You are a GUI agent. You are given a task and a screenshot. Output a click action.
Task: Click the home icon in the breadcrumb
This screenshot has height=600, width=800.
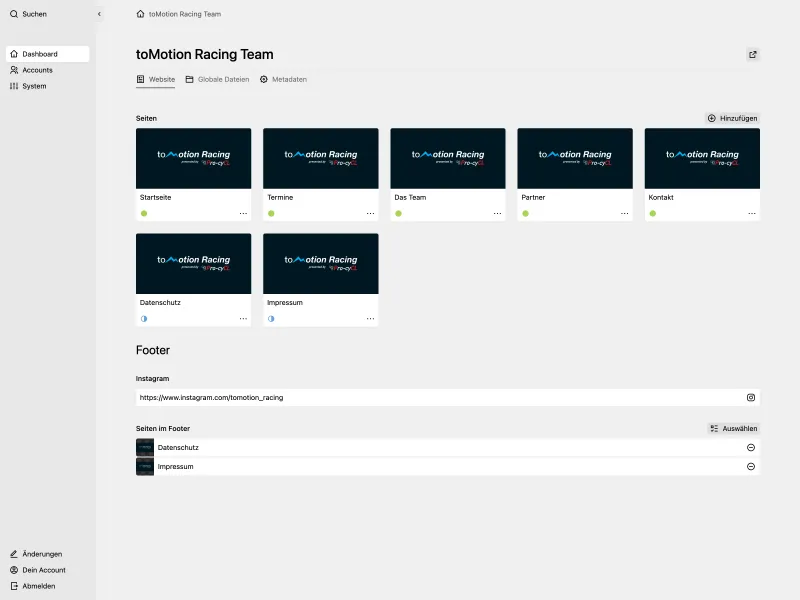(x=138, y=14)
